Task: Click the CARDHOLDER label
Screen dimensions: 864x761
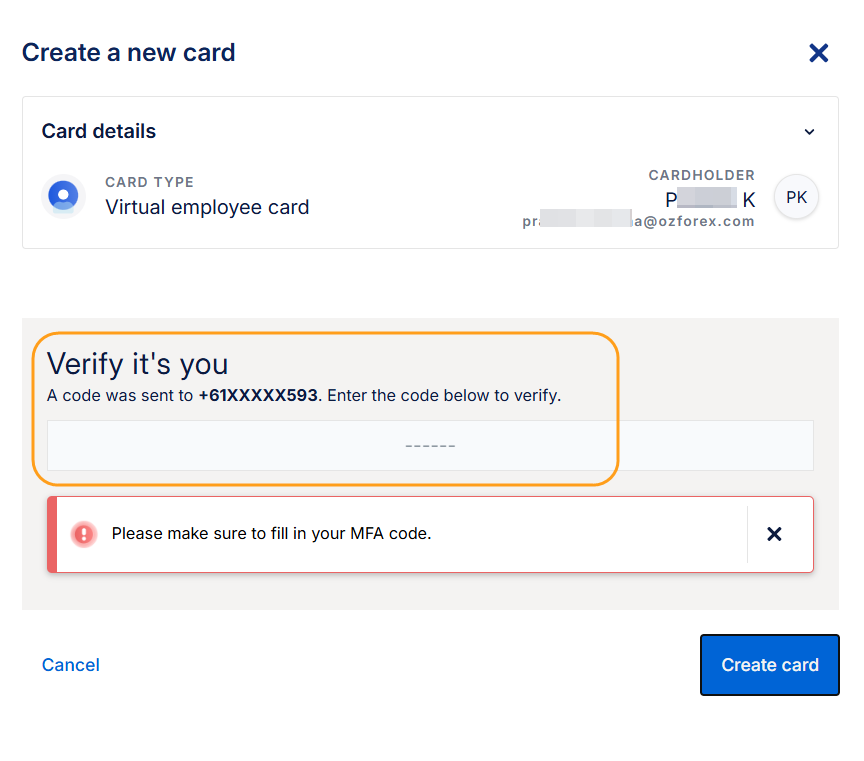Action: coord(701,175)
